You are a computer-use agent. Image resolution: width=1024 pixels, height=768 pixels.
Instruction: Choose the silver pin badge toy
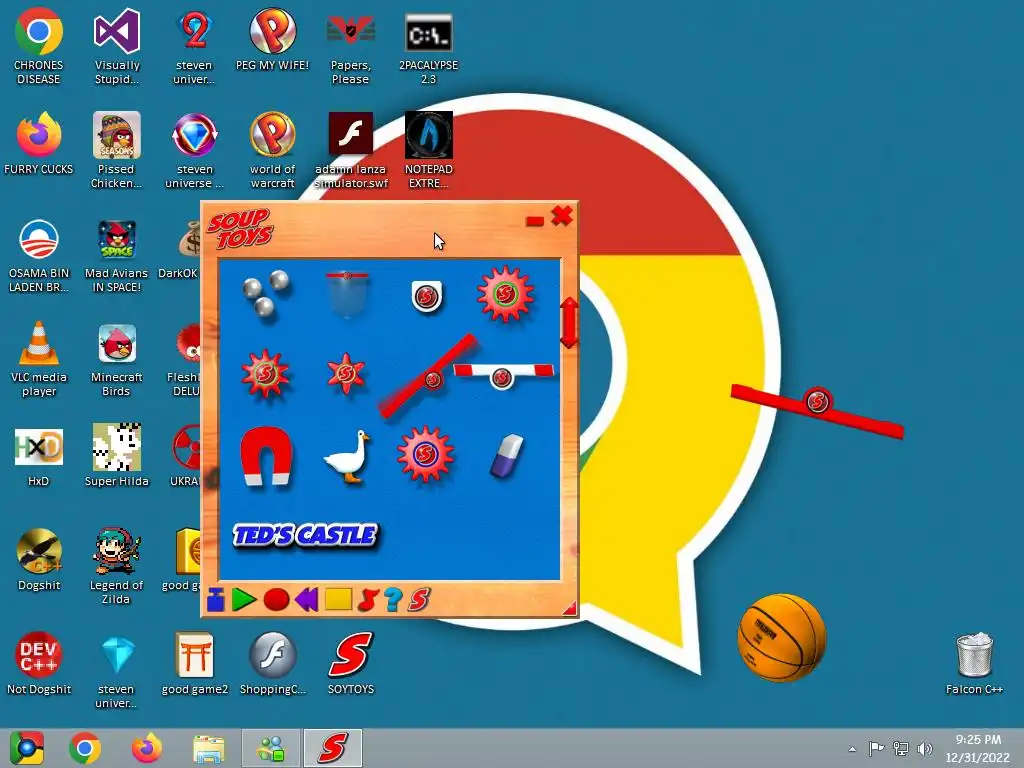(426, 296)
